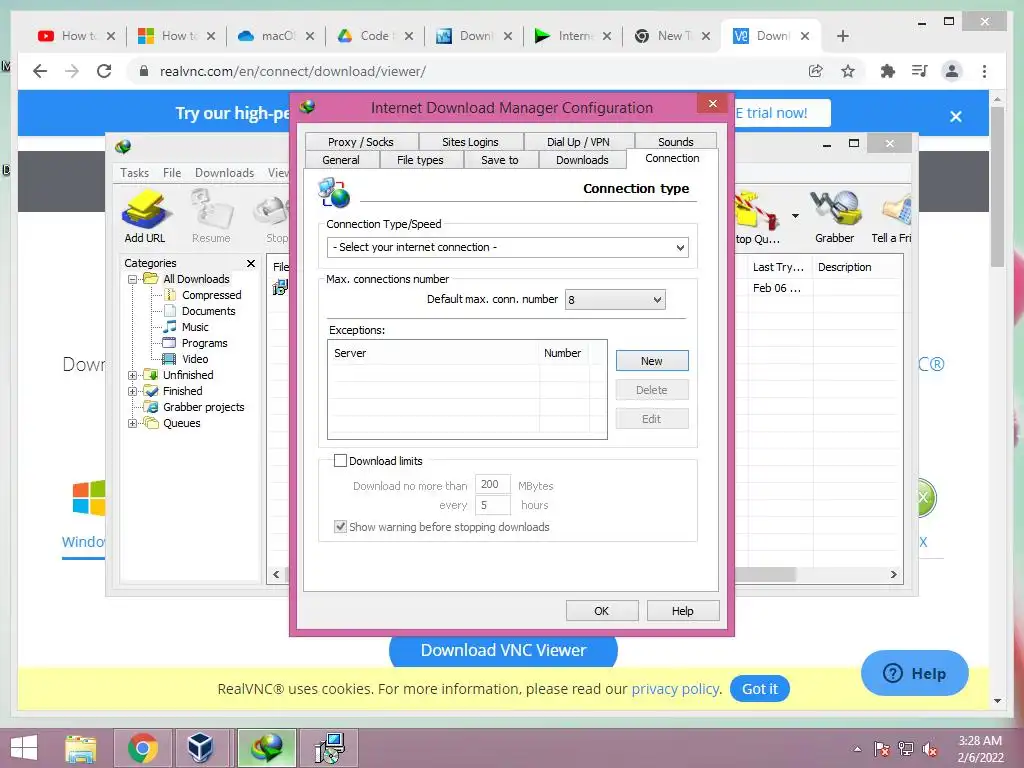
Task: Click the Last Try column header
Action: [x=779, y=267]
